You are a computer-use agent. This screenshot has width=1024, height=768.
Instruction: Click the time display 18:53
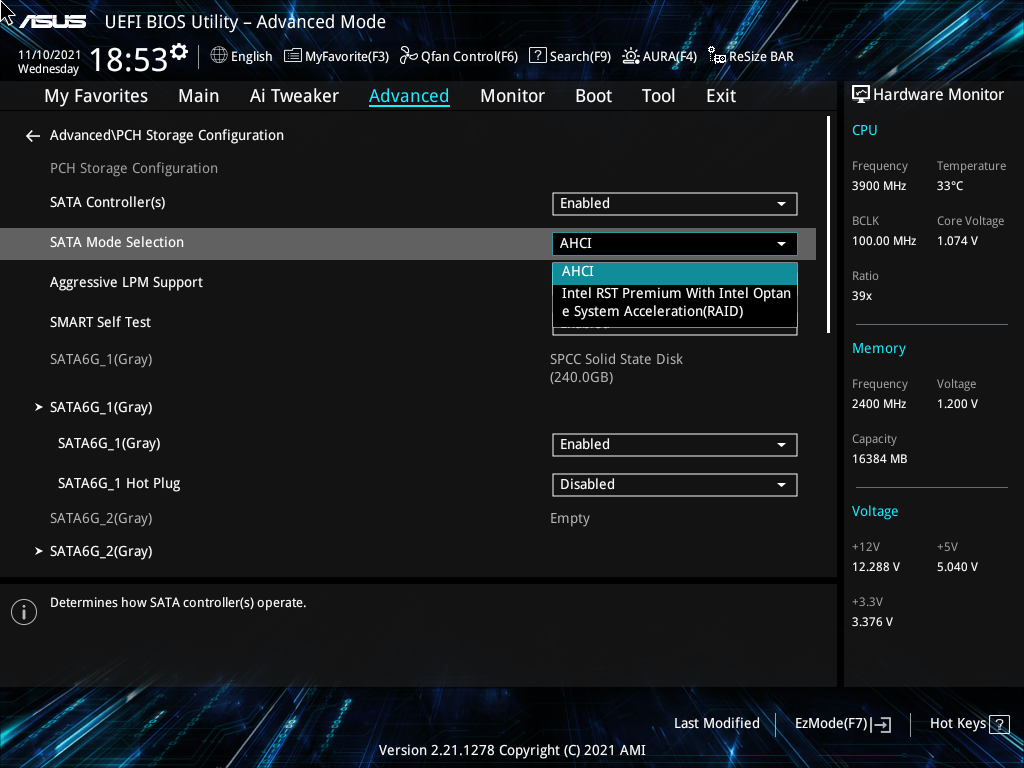coord(128,60)
